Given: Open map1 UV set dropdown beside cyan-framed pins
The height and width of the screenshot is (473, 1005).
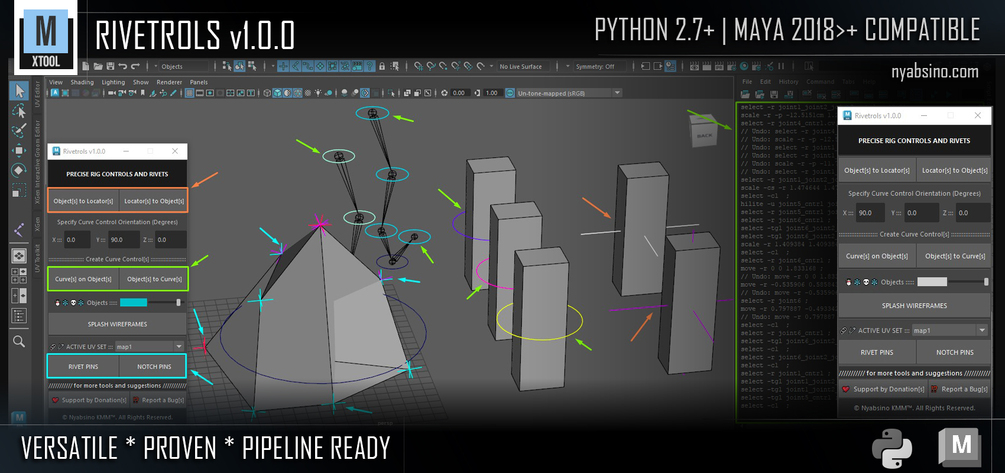Looking at the screenshot, I should click(149, 346).
